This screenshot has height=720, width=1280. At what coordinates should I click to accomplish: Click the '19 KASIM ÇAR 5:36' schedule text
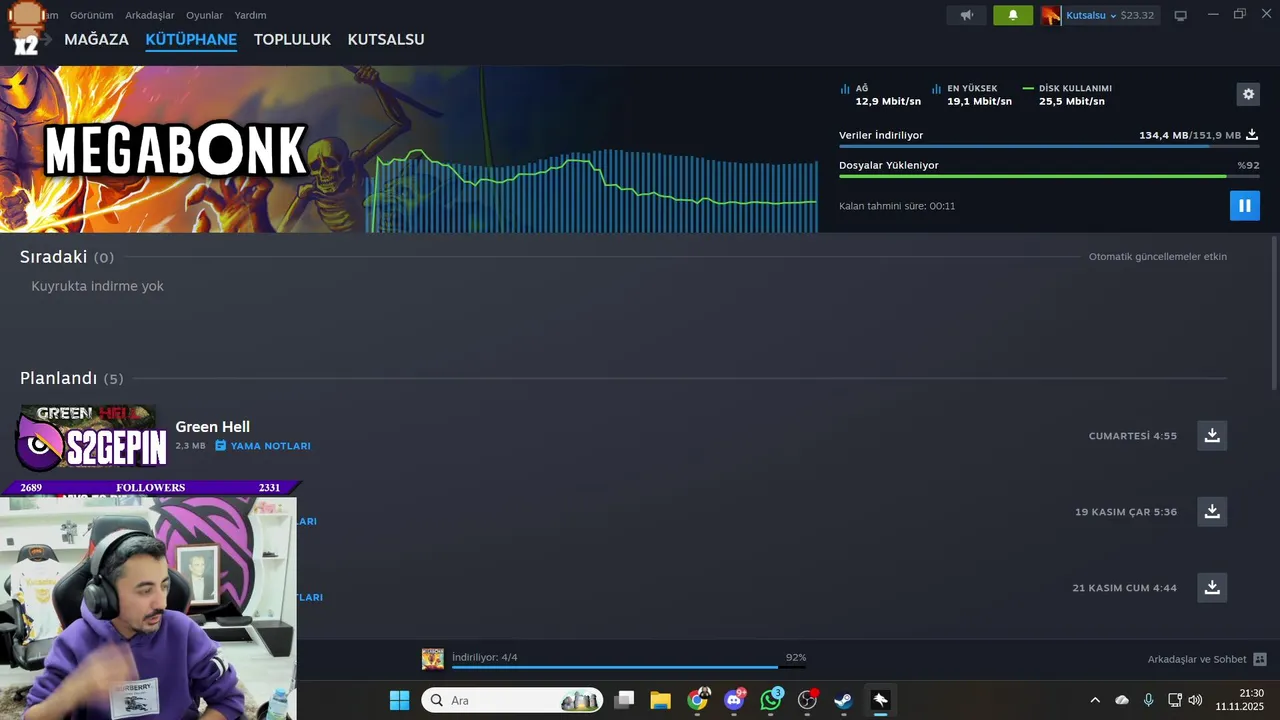point(1126,512)
